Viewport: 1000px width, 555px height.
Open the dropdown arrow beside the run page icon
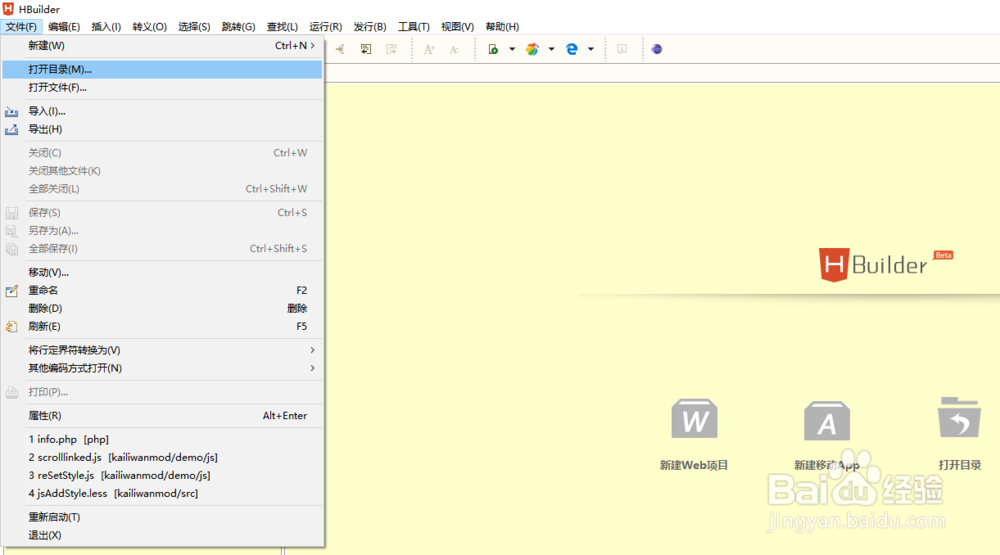pos(512,49)
